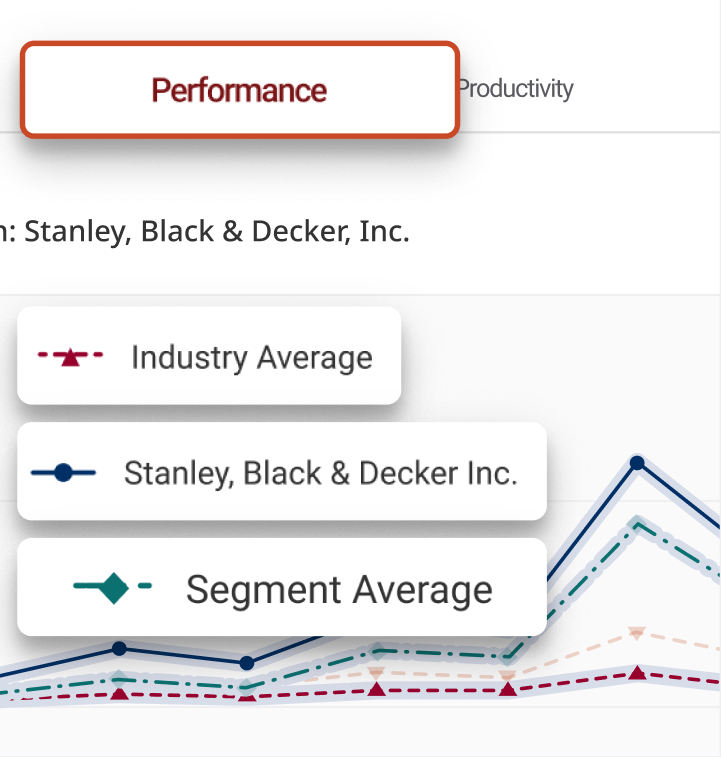Toggle Industry Average series via legend label
The height and width of the screenshot is (757, 721).
coord(251,357)
